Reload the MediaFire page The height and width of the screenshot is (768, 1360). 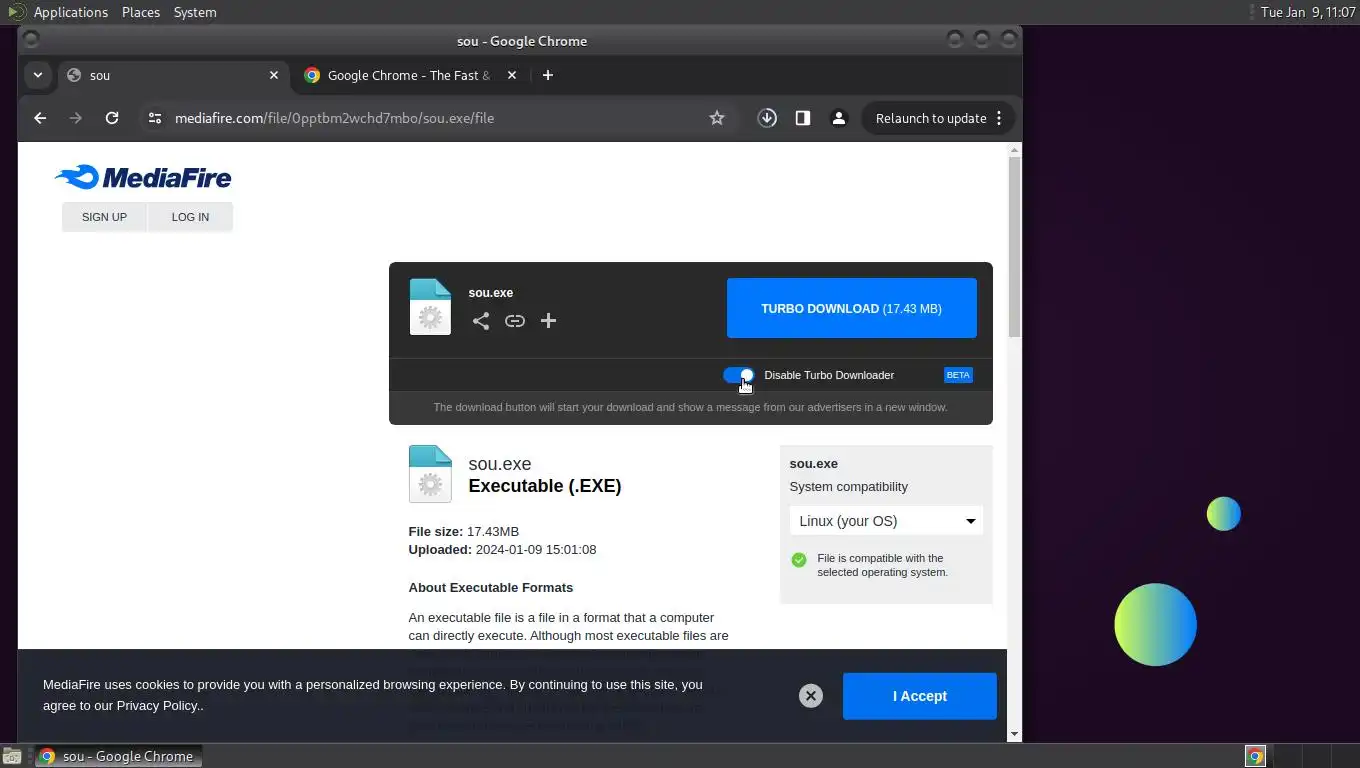click(x=112, y=118)
